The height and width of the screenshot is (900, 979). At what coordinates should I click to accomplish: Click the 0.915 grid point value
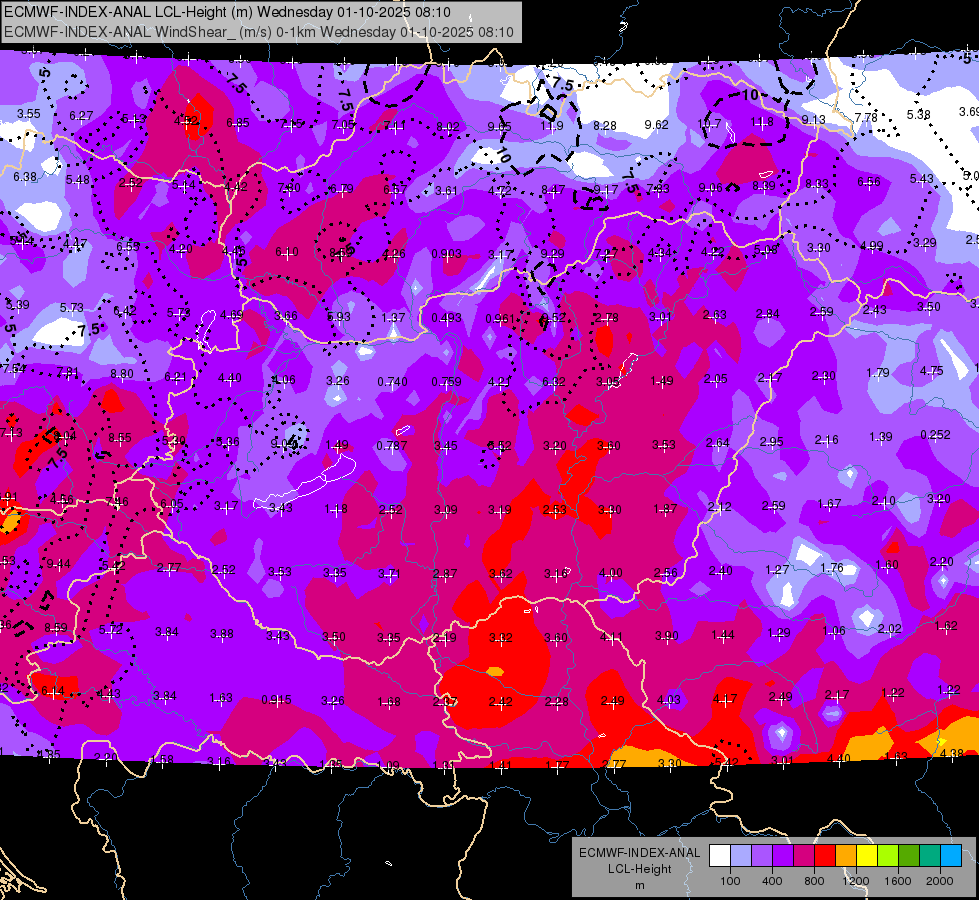pos(276,700)
